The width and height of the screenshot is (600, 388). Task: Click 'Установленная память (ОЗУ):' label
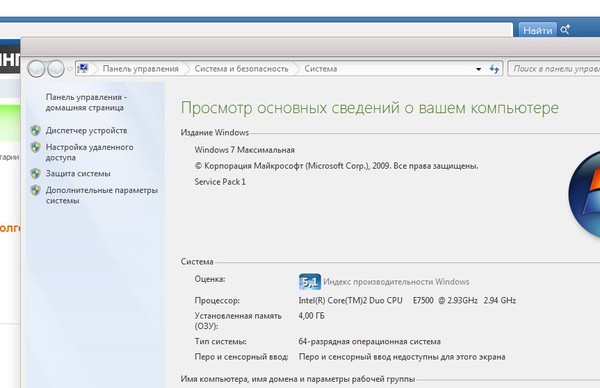point(238,321)
